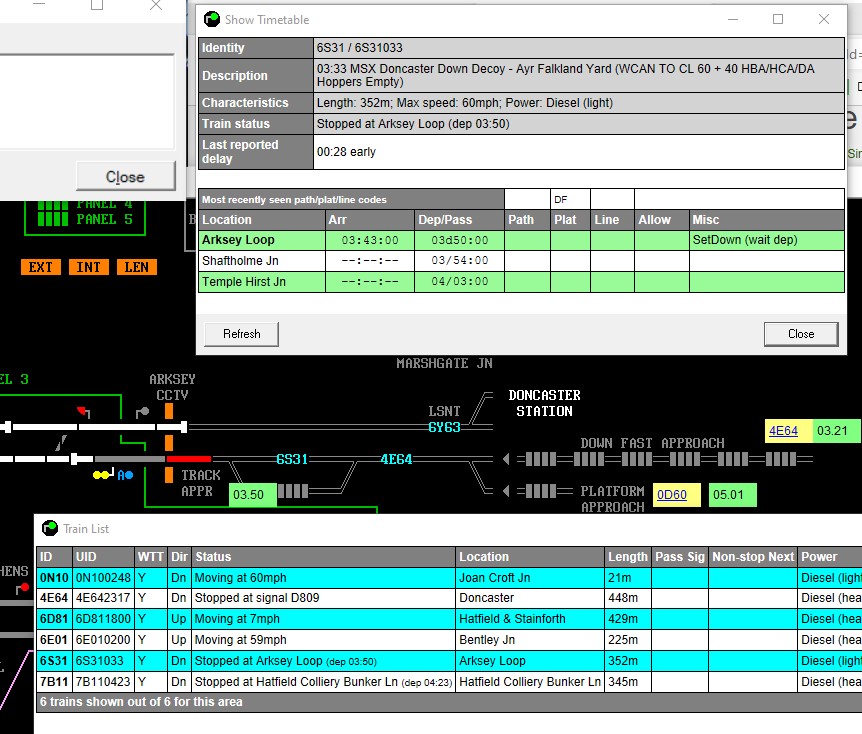
Task: Select the red signal below the HENS label
Action: (x=23, y=589)
